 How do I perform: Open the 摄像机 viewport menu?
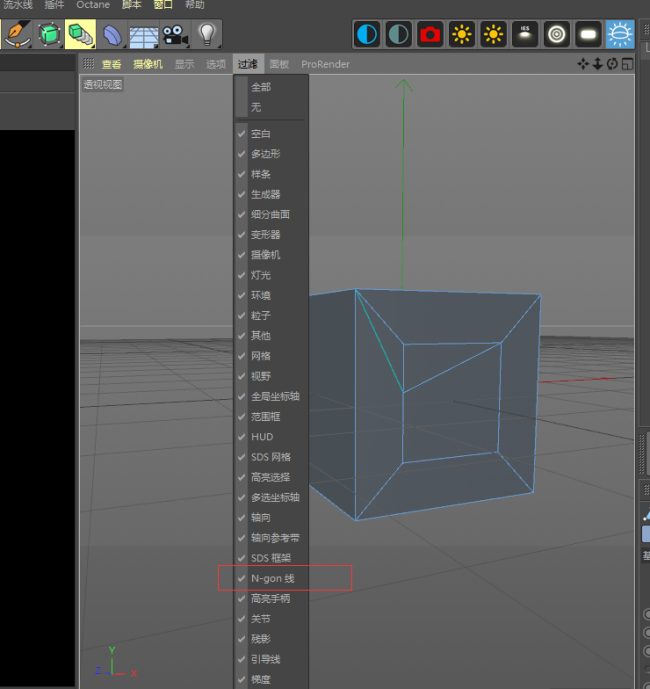click(148, 64)
